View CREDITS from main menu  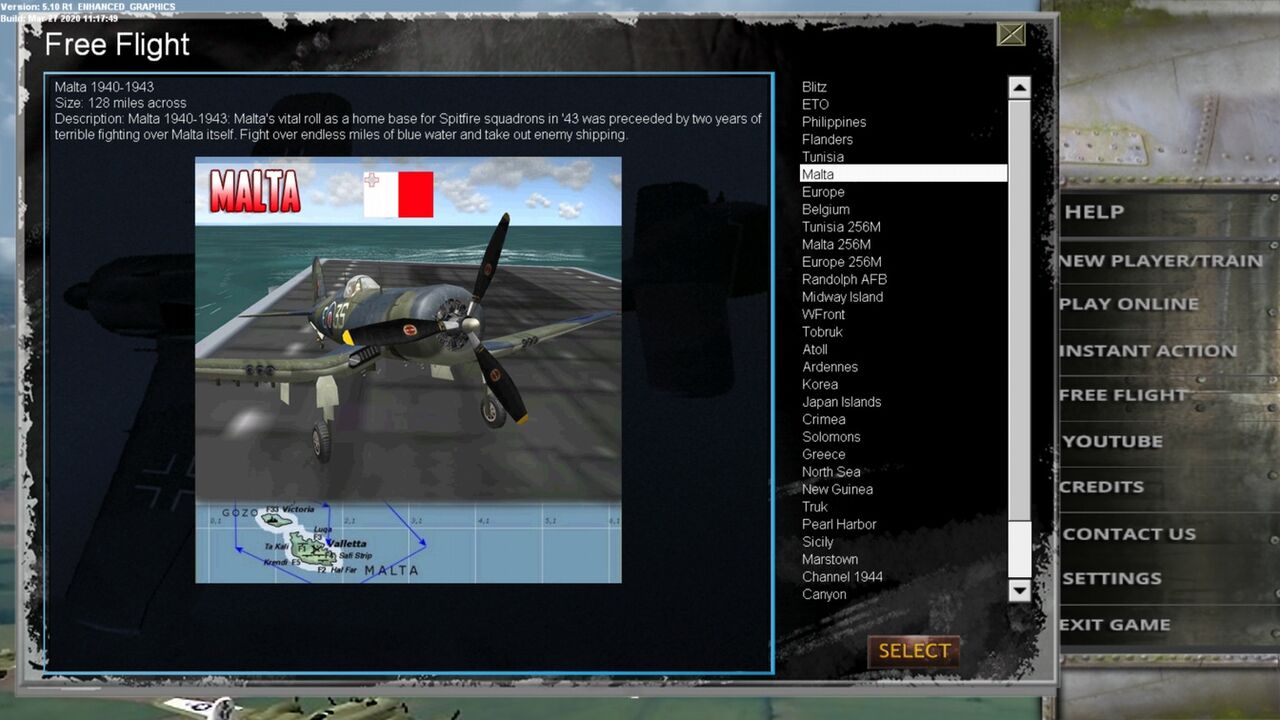[1102, 487]
